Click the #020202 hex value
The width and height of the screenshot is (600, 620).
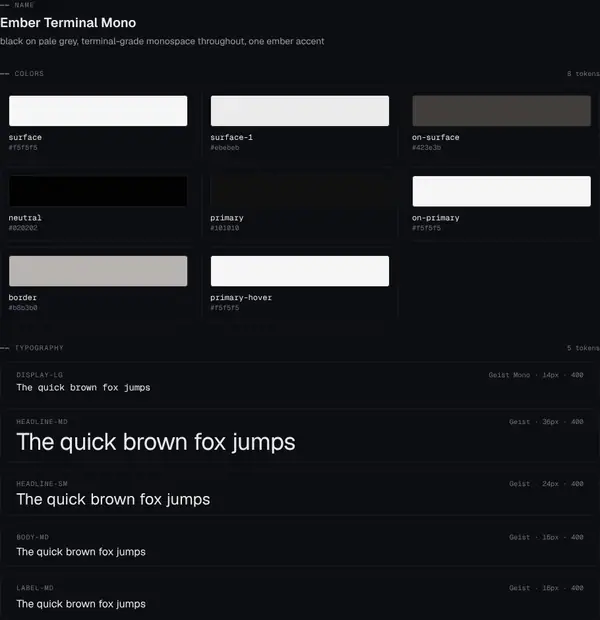pyautogui.click(x=23, y=228)
